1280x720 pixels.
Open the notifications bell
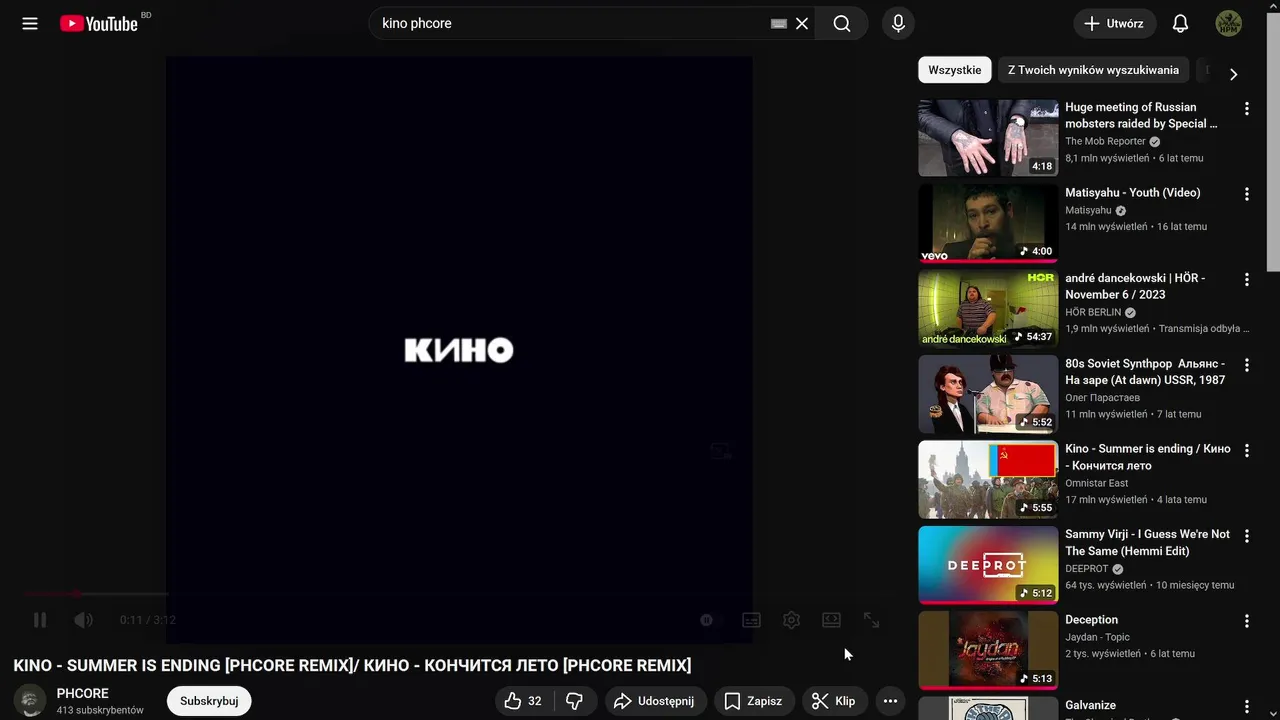click(x=1180, y=23)
